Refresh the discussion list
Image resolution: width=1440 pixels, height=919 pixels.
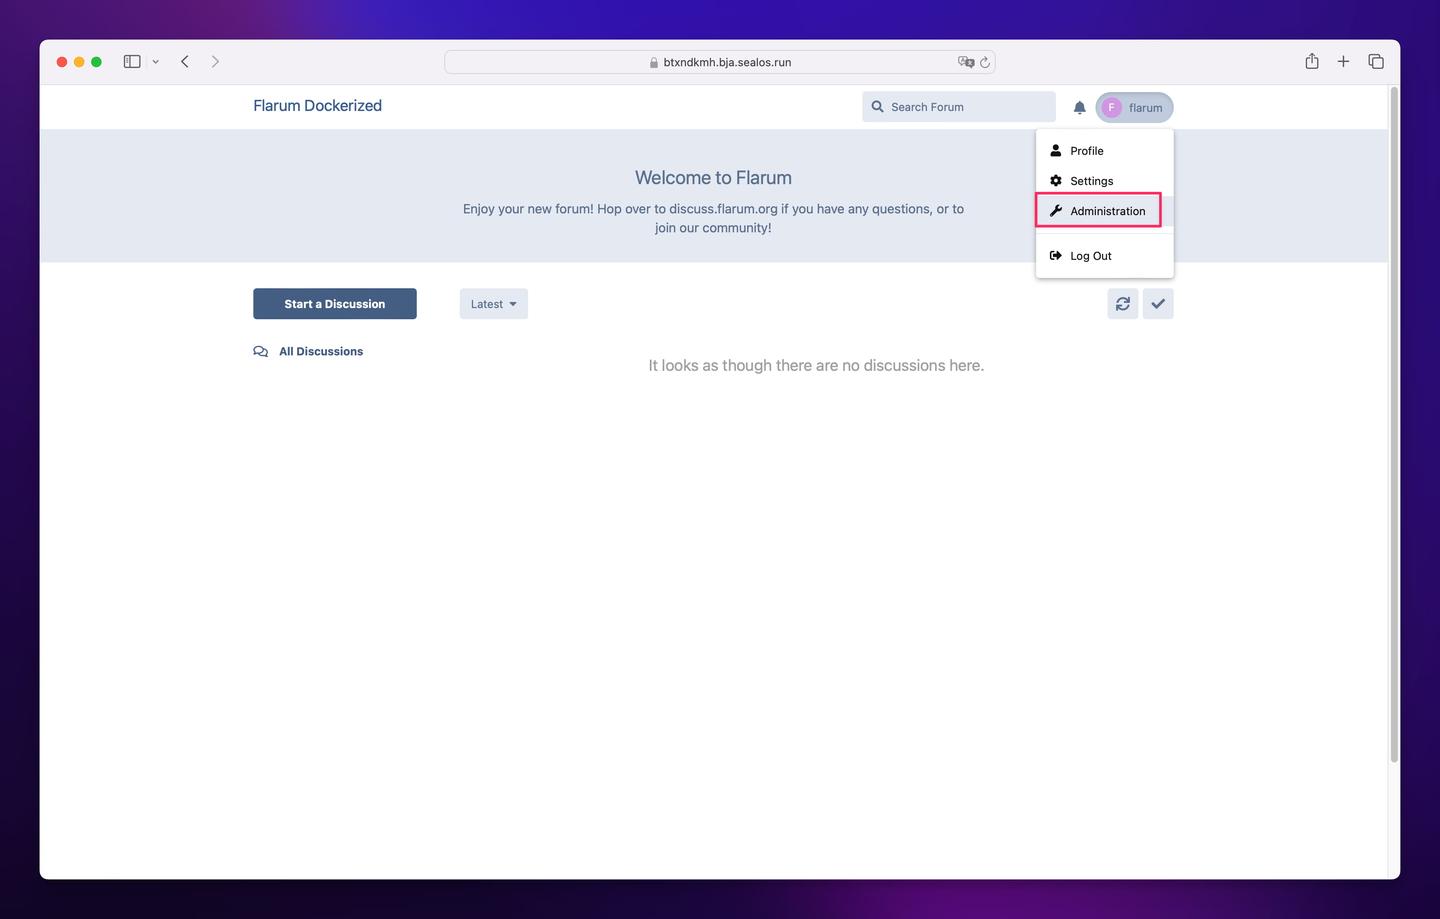[x=1123, y=304]
